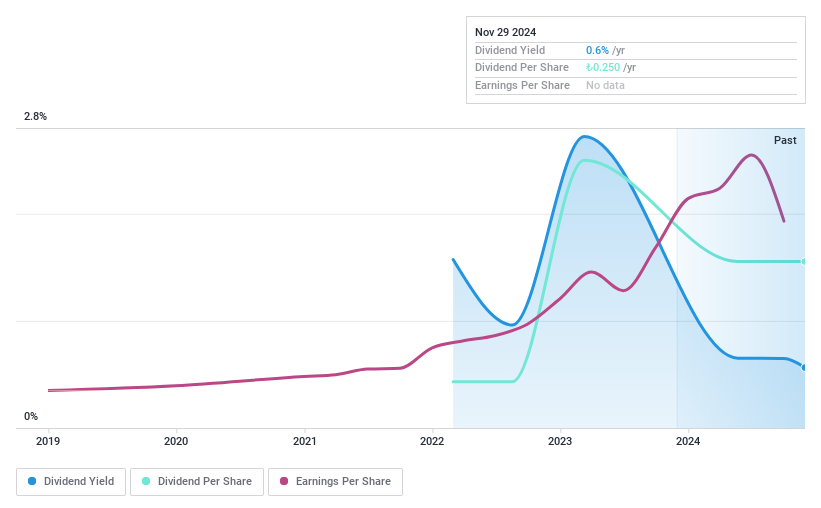Click the Nov 29 2024 tooltip date

coord(507,32)
